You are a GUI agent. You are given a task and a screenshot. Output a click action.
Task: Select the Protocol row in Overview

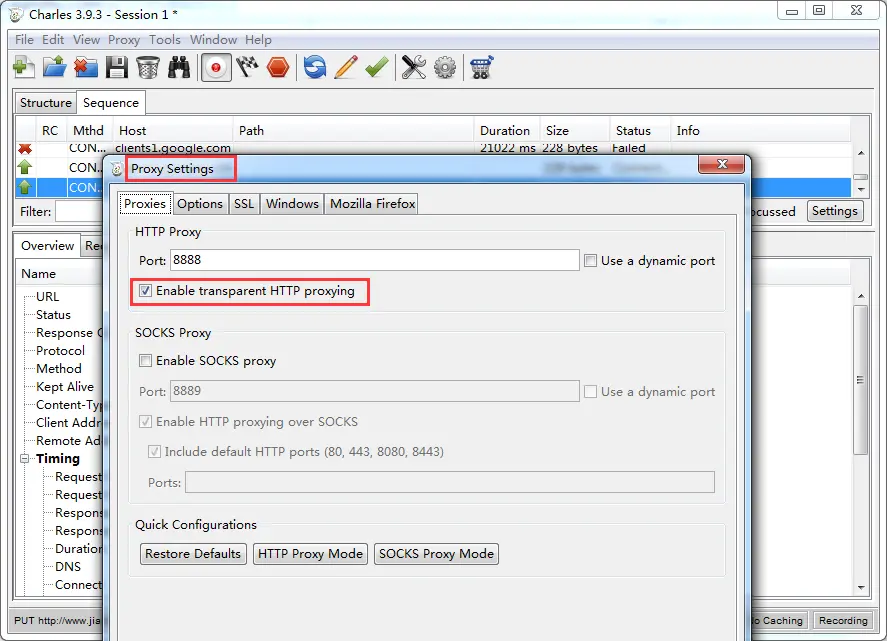[61, 351]
